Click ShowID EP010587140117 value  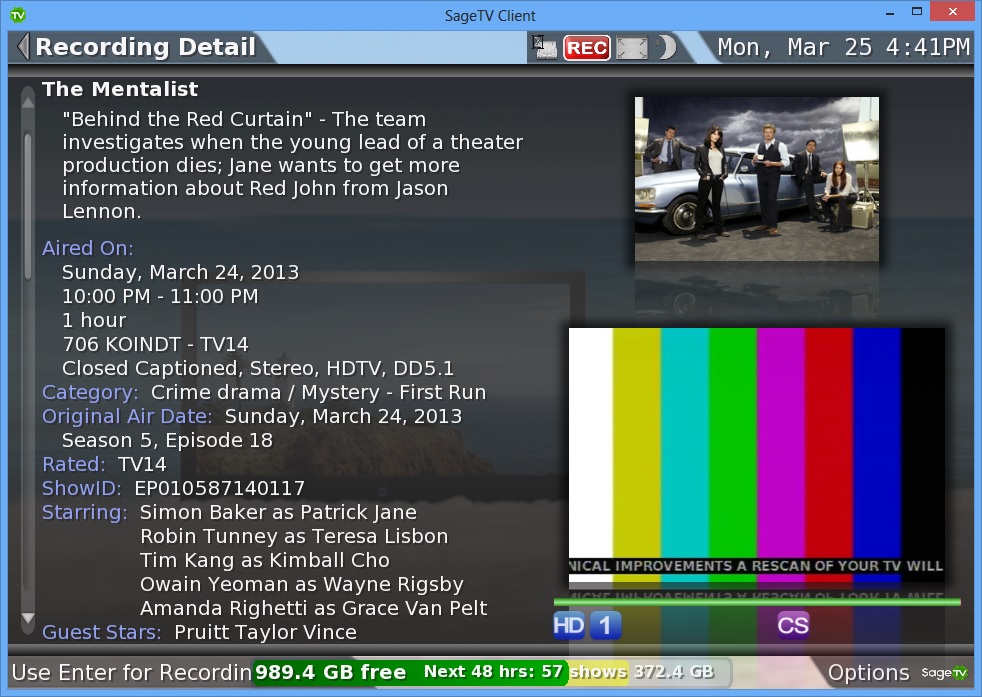tap(220, 488)
